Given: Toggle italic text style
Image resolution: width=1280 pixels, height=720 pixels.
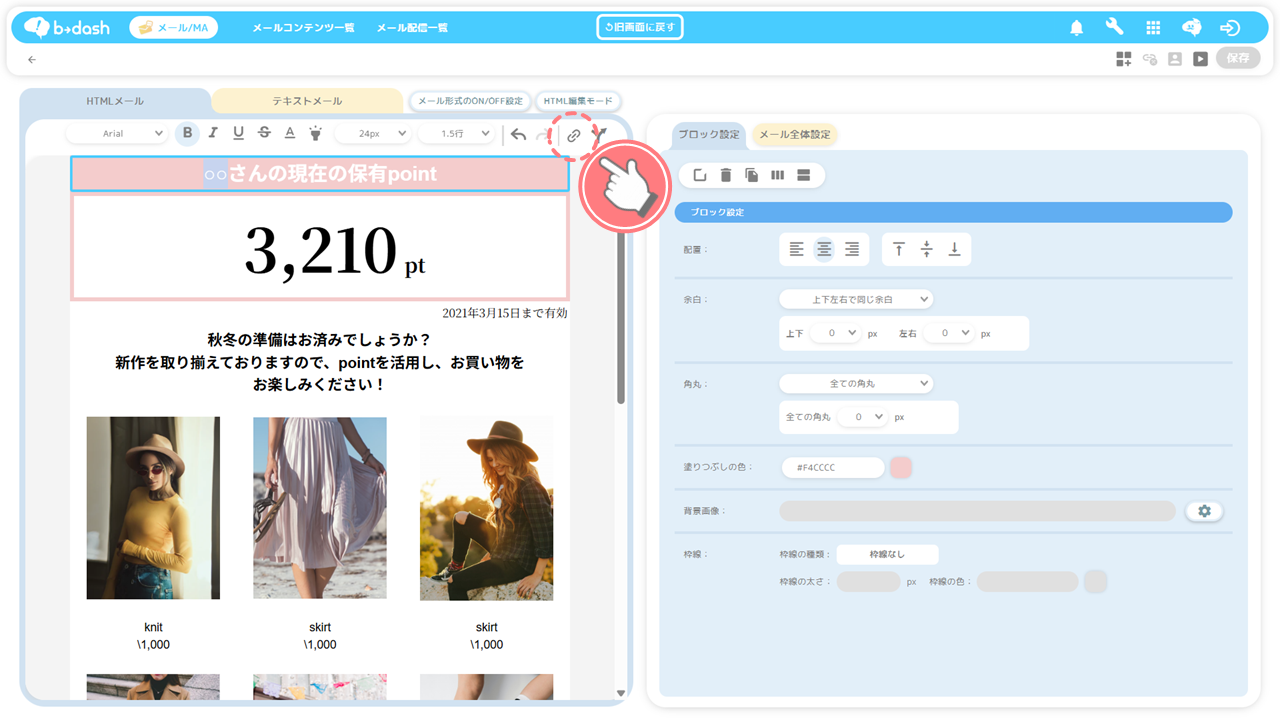Looking at the screenshot, I should 213,133.
